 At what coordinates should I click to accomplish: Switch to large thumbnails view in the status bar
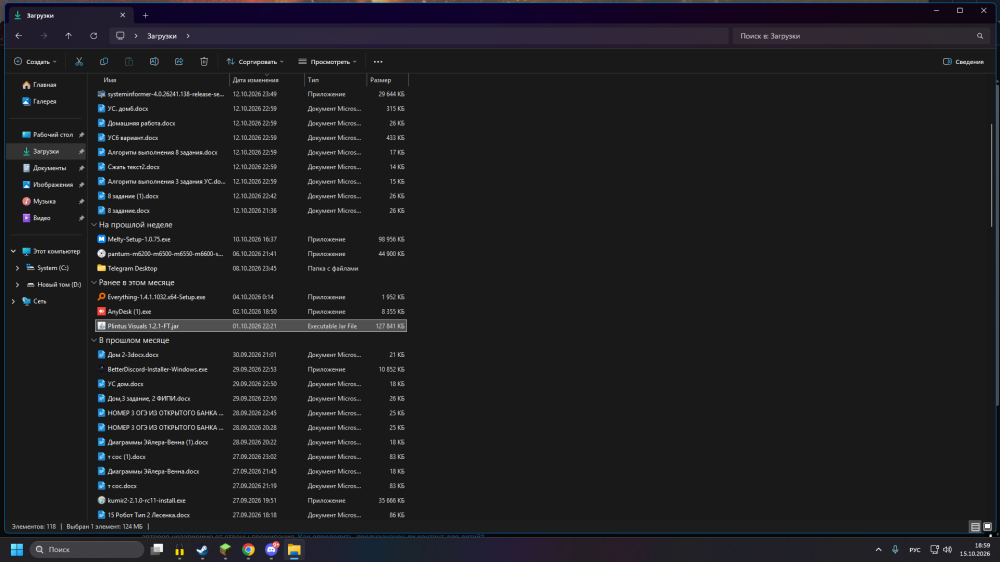pyautogui.click(x=987, y=527)
